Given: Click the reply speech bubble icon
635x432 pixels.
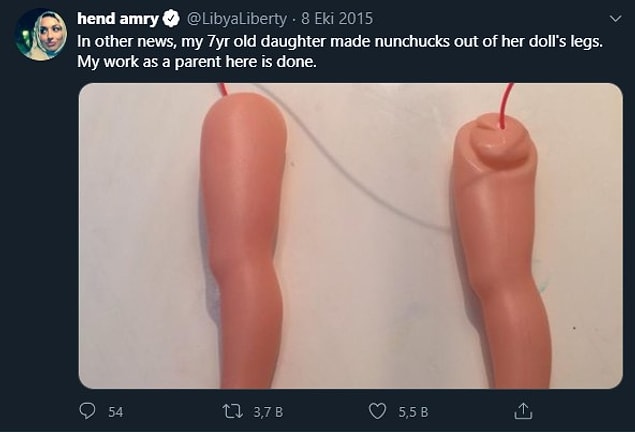Looking at the screenshot, I should click(x=87, y=411).
